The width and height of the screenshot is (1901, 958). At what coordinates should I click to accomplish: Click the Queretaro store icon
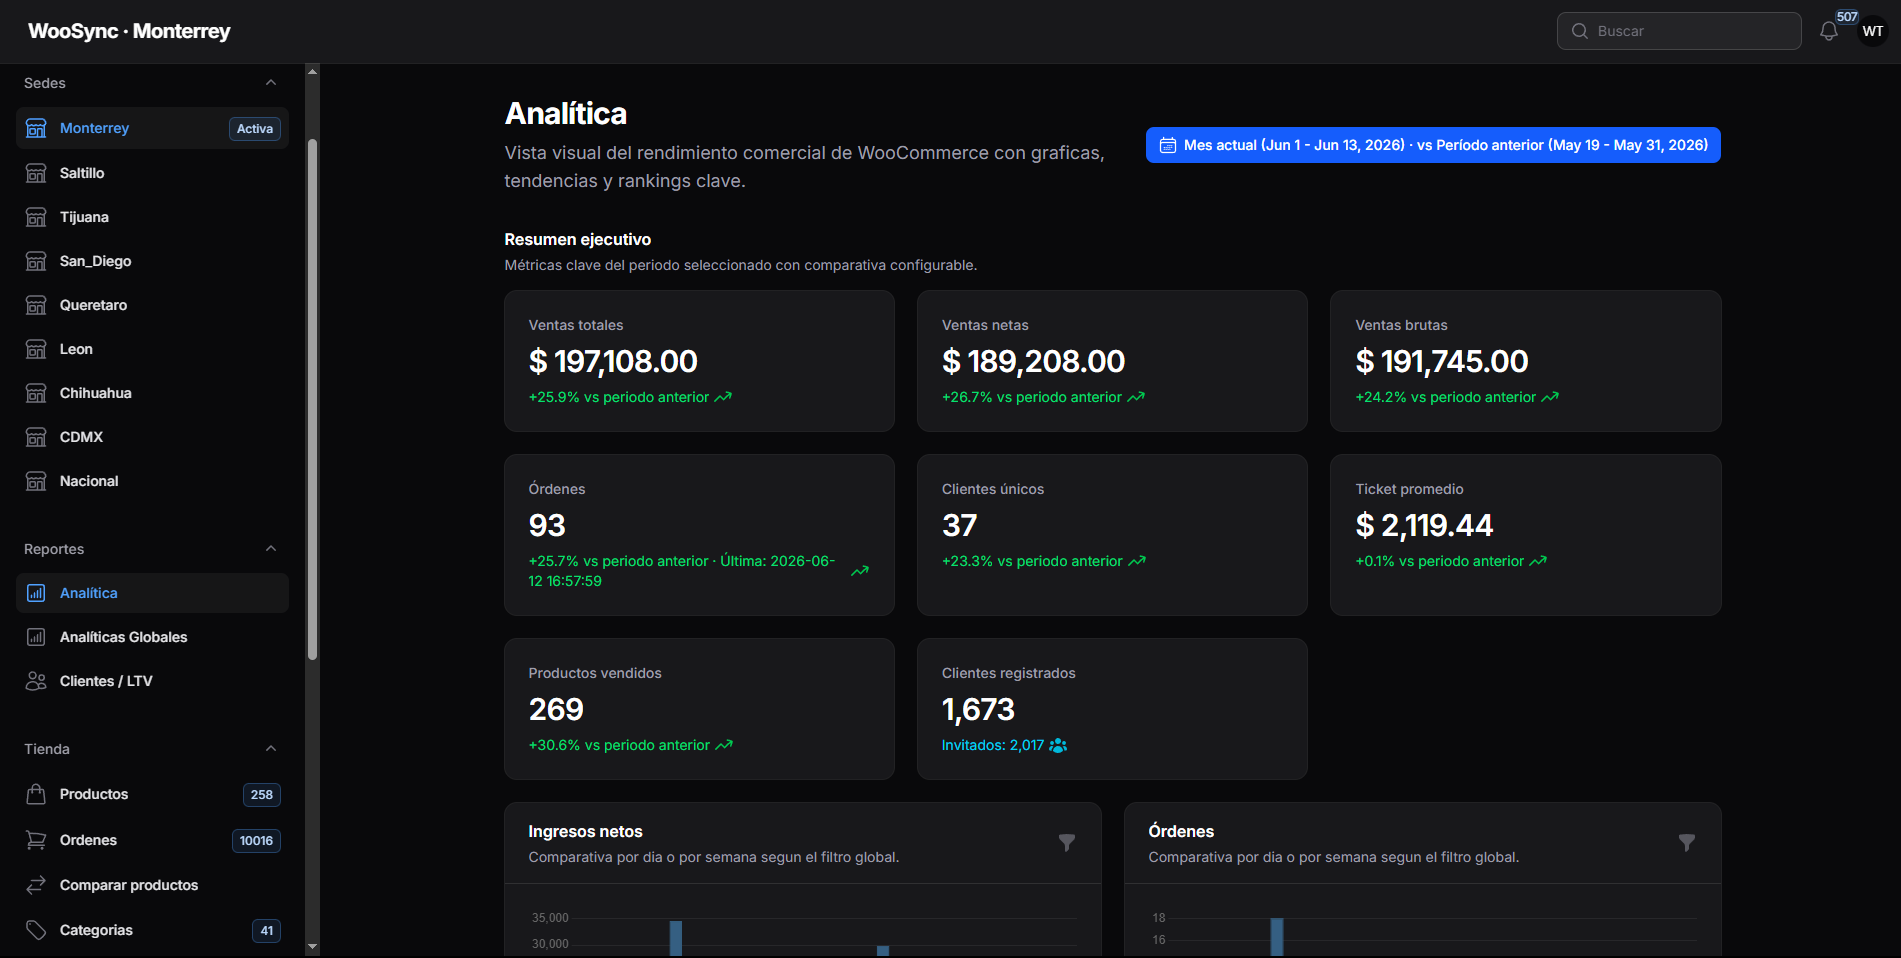(36, 305)
